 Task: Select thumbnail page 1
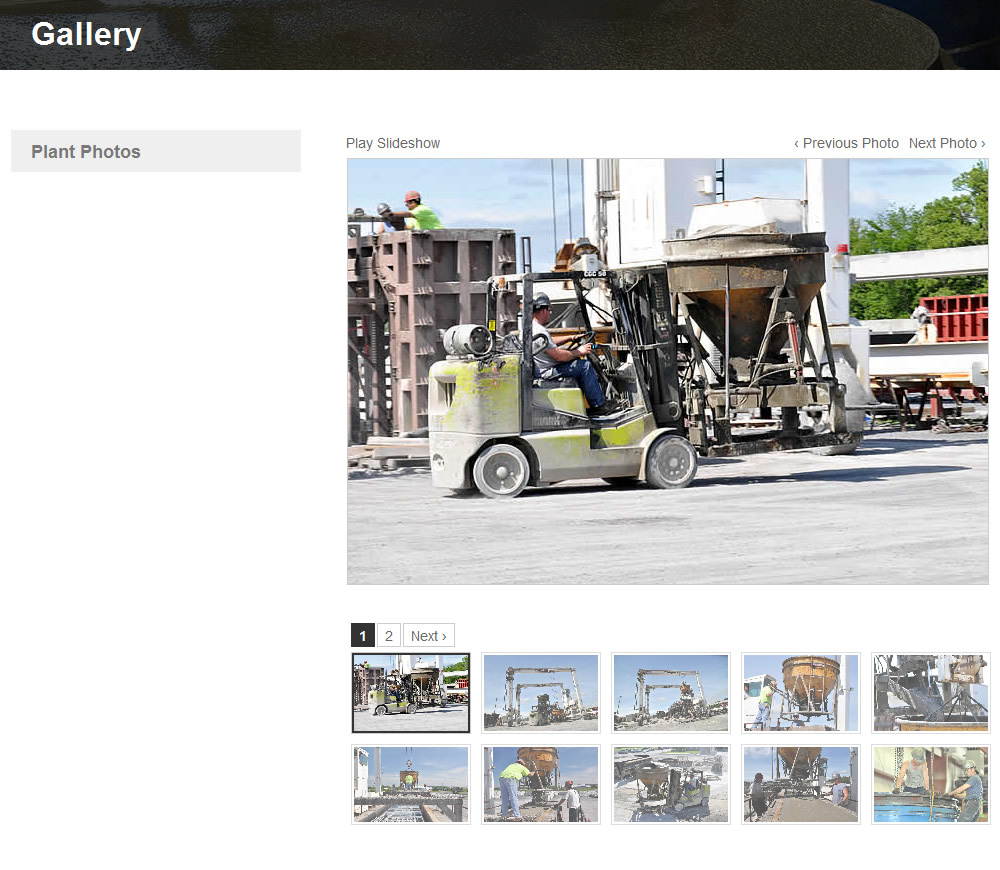(363, 635)
